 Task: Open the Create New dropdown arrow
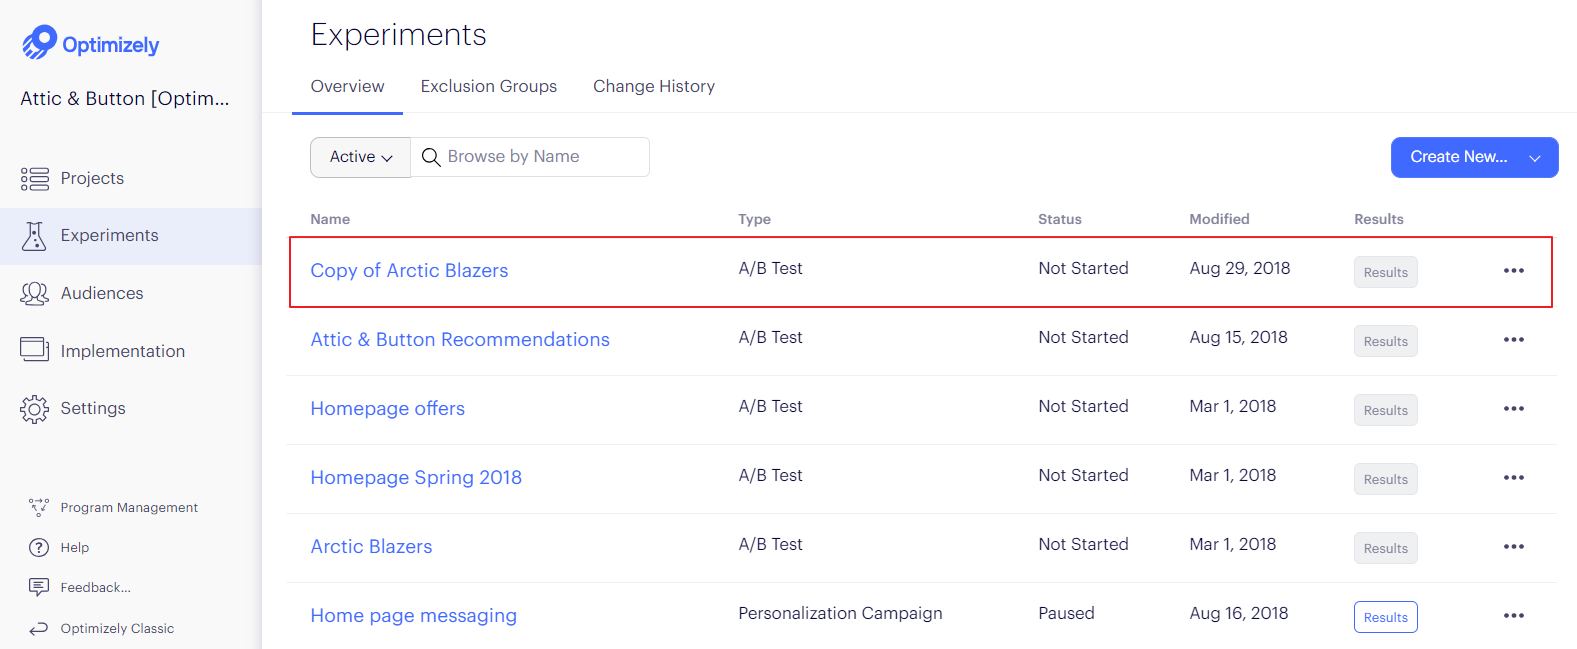pyautogui.click(x=1535, y=158)
